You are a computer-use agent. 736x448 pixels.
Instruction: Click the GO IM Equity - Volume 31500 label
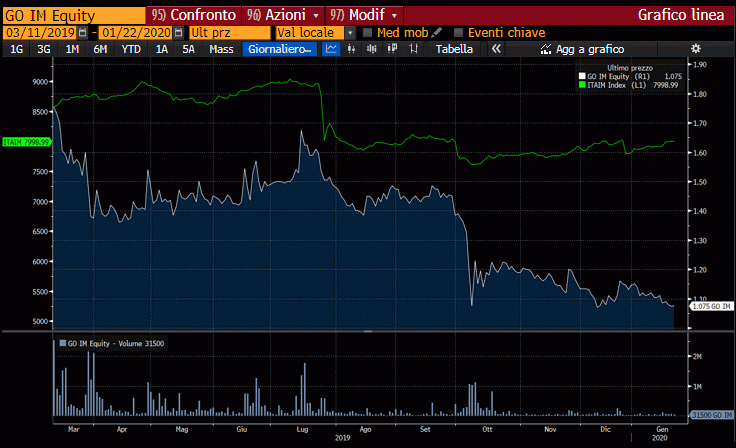pyautogui.click(x=116, y=343)
